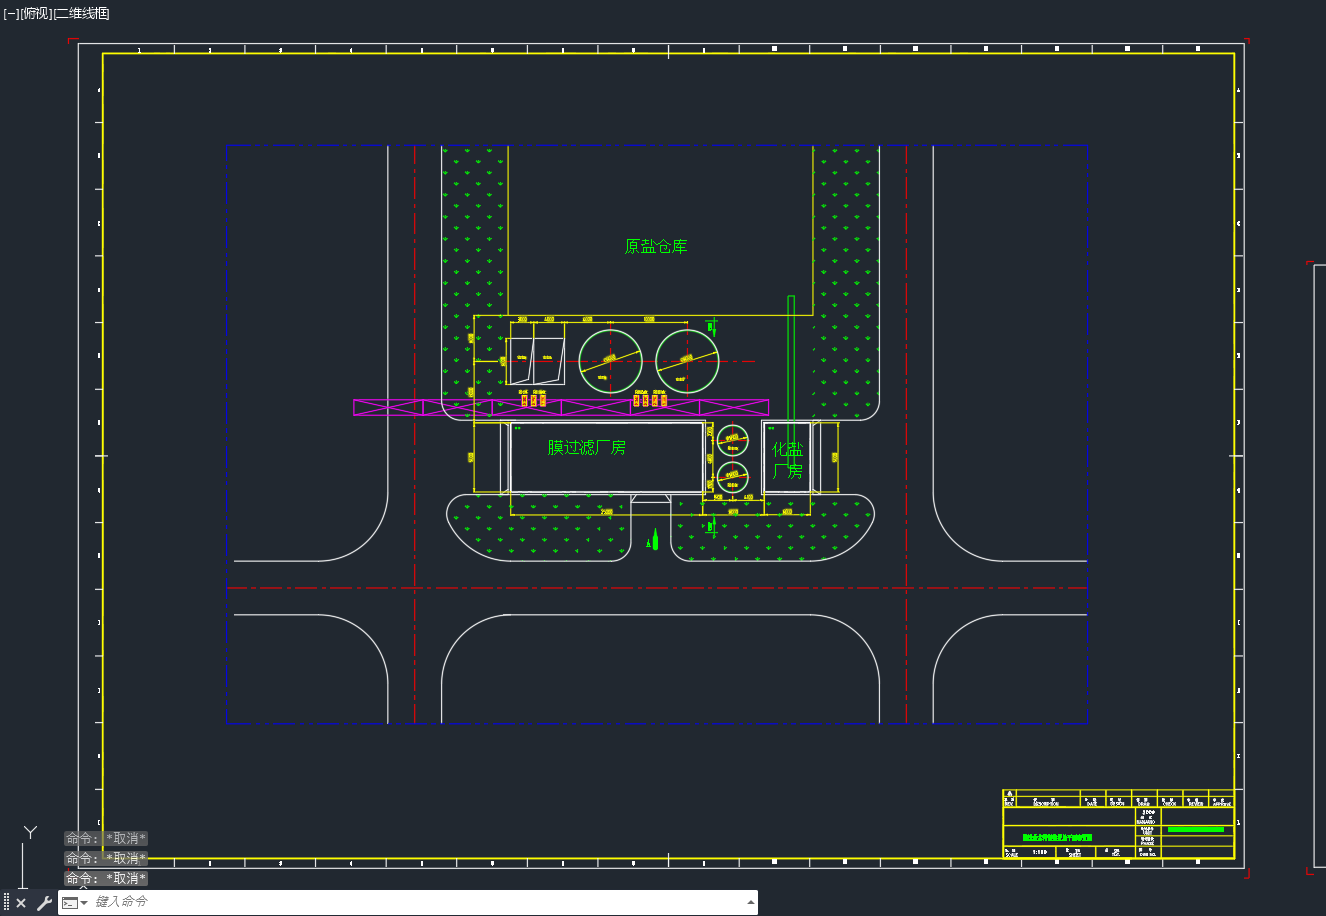Viewport: 1326px width, 916px height.
Task: Select the magenta pipe rack truss
Action: [x=561, y=407]
